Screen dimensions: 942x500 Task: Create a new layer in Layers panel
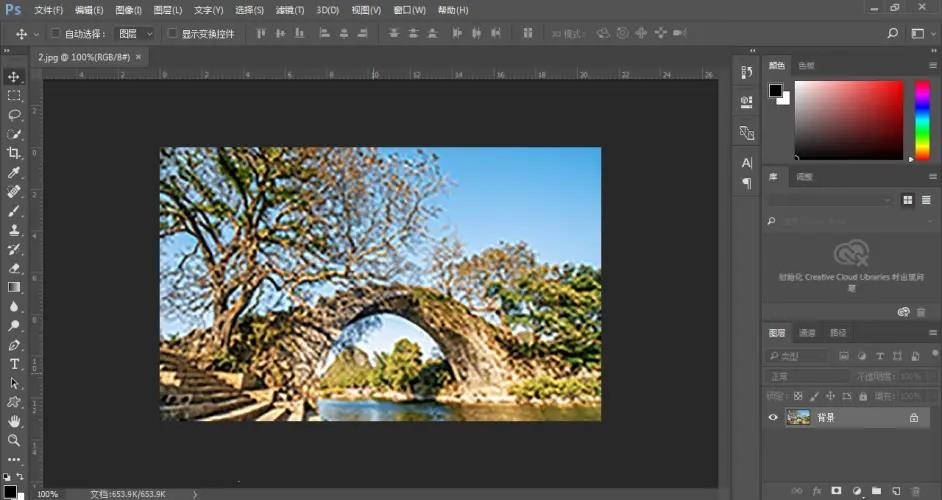(896, 491)
